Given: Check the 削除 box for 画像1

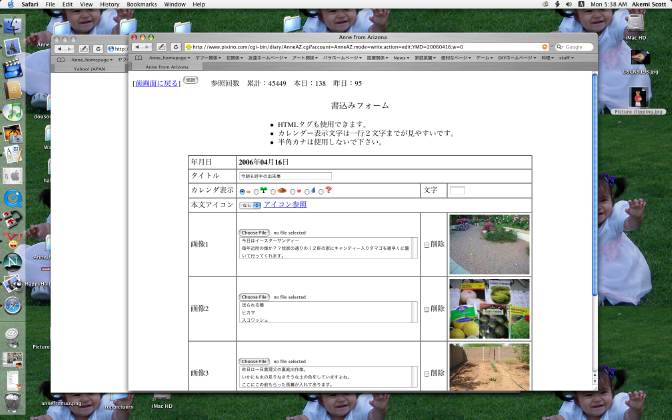Looking at the screenshot, I should [426, 245].
